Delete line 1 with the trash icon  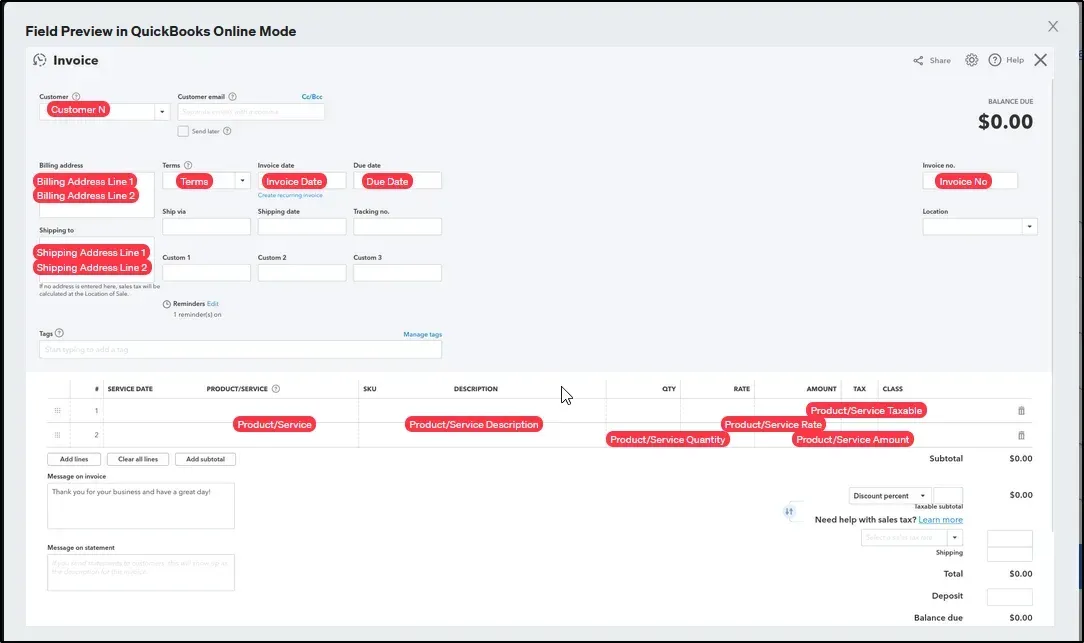coord(1021,411)
